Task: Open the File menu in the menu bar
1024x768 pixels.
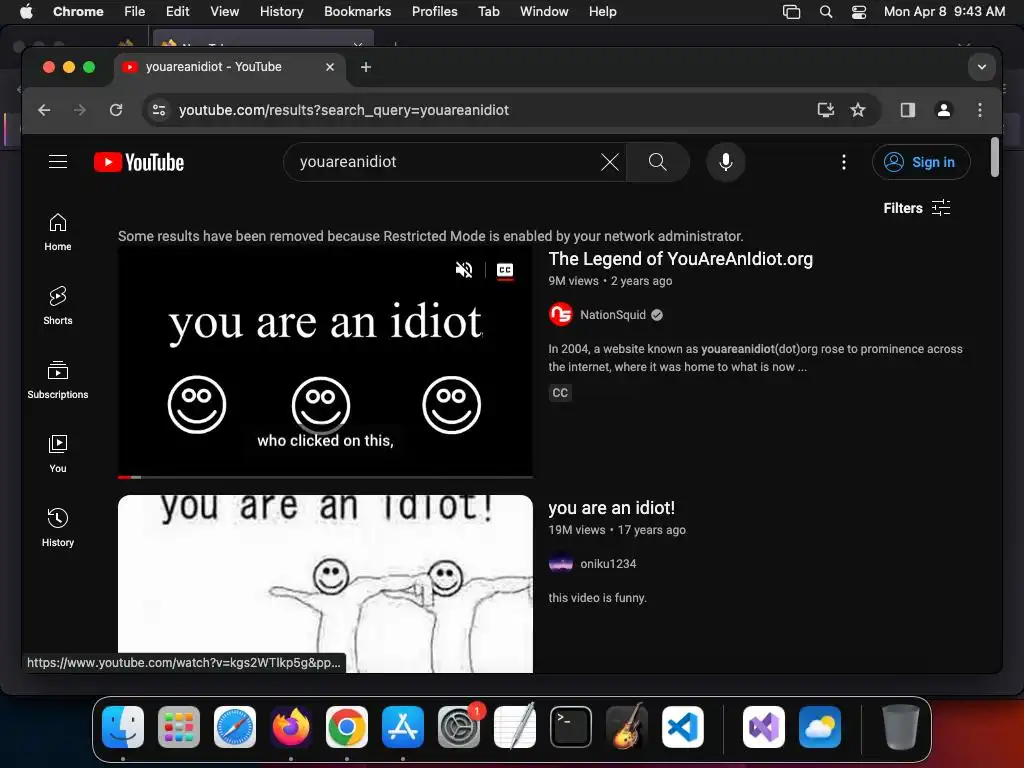Action: (135, 11)
